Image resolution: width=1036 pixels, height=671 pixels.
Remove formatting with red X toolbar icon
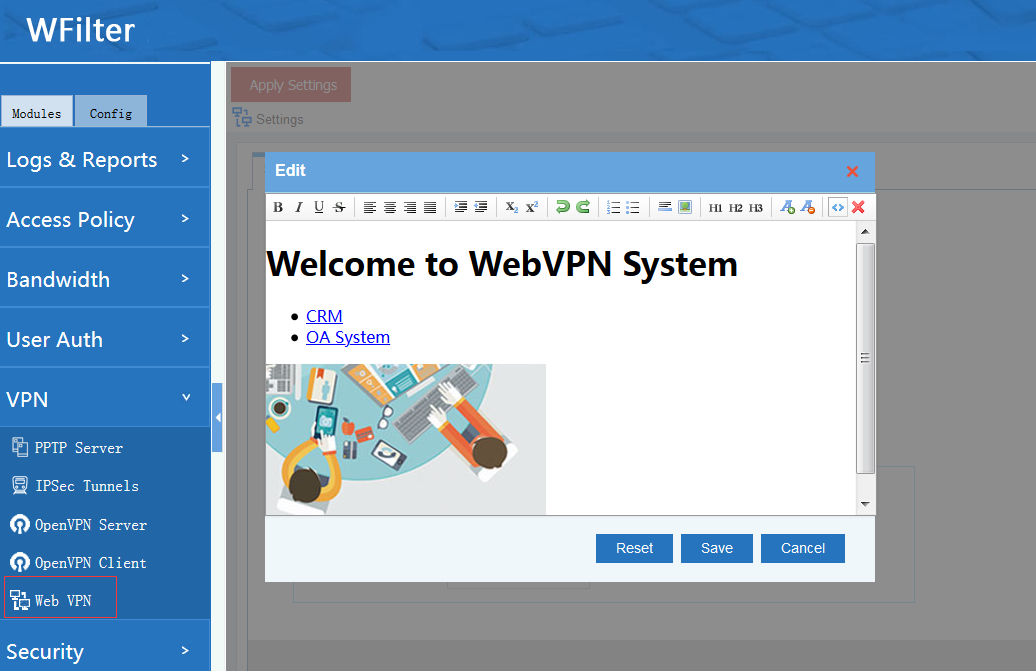pos(858,207)
